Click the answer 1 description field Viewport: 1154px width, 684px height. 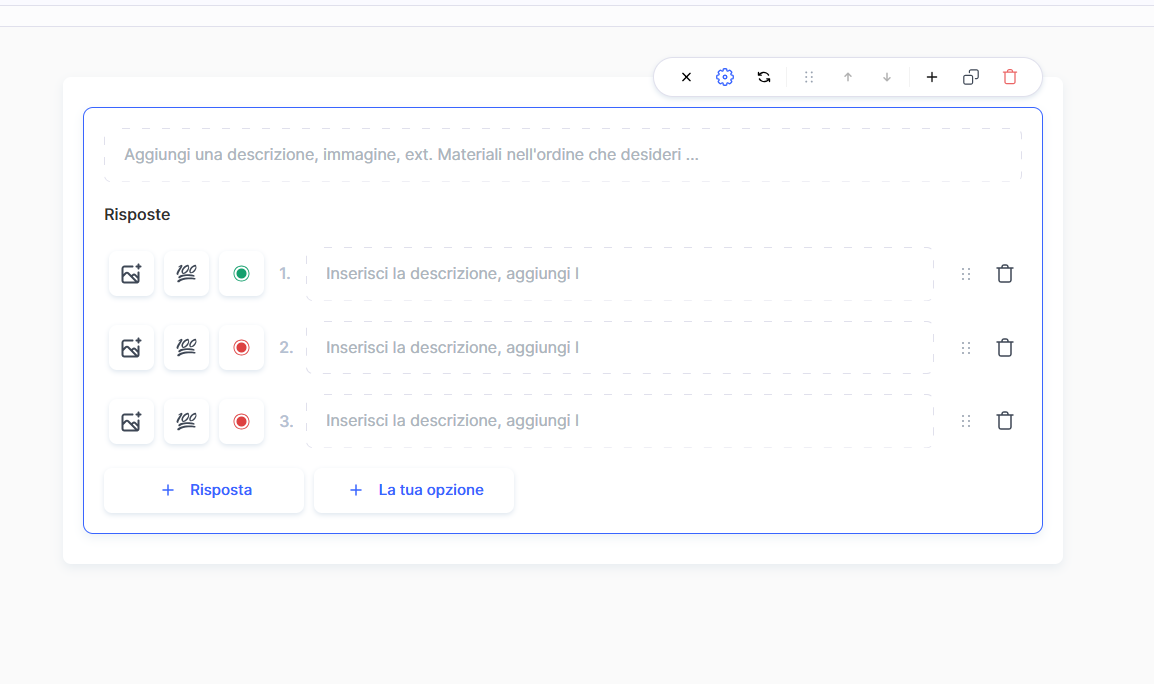tap(620, 274)
